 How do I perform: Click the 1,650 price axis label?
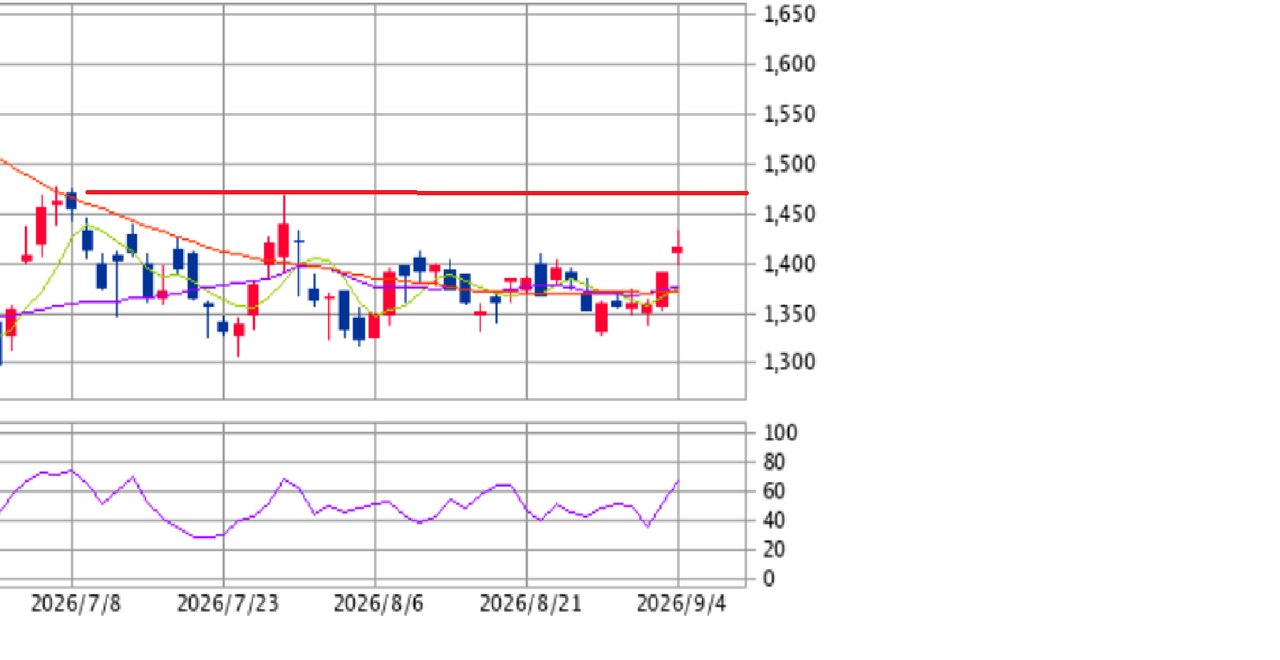[790, 15]
